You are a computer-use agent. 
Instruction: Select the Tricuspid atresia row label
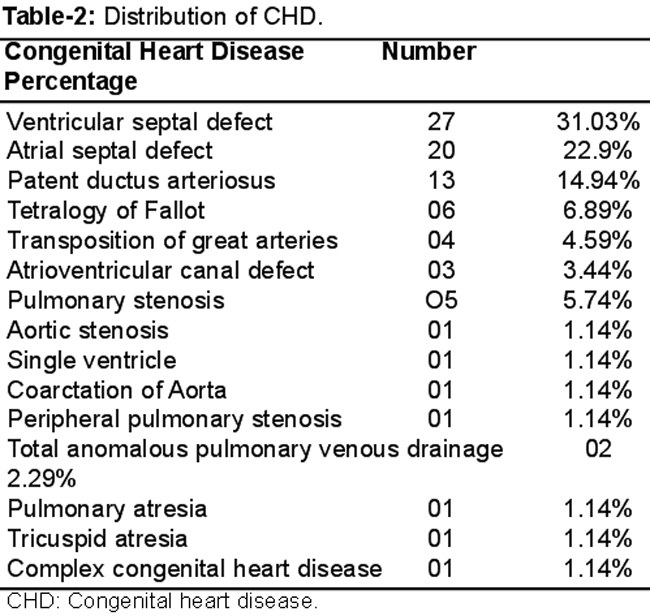(97, 538)
